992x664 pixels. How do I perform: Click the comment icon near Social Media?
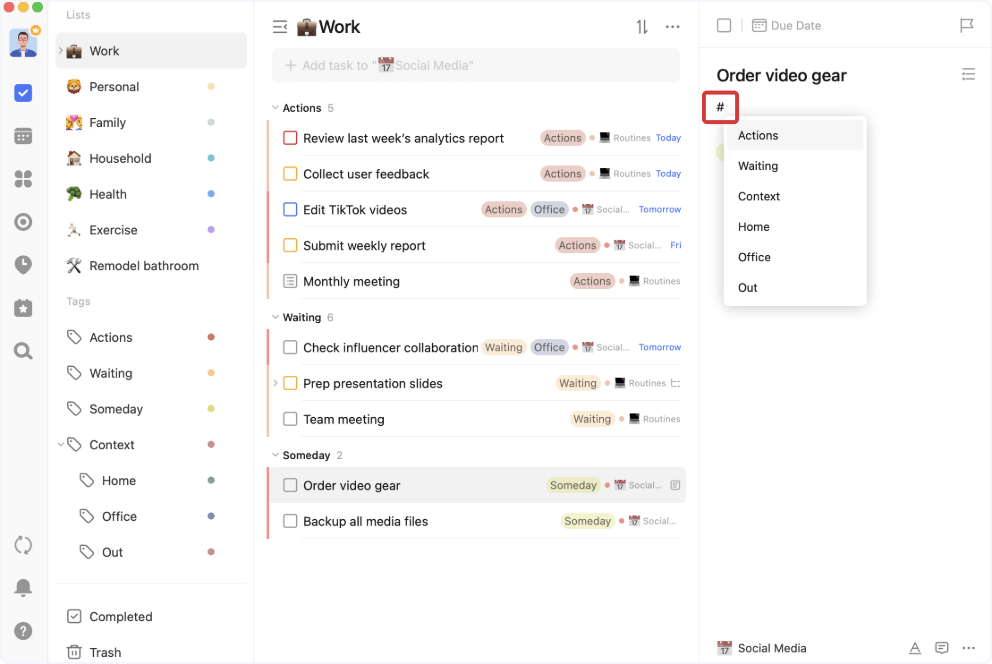pyautogui.click(x=941, y=648)
